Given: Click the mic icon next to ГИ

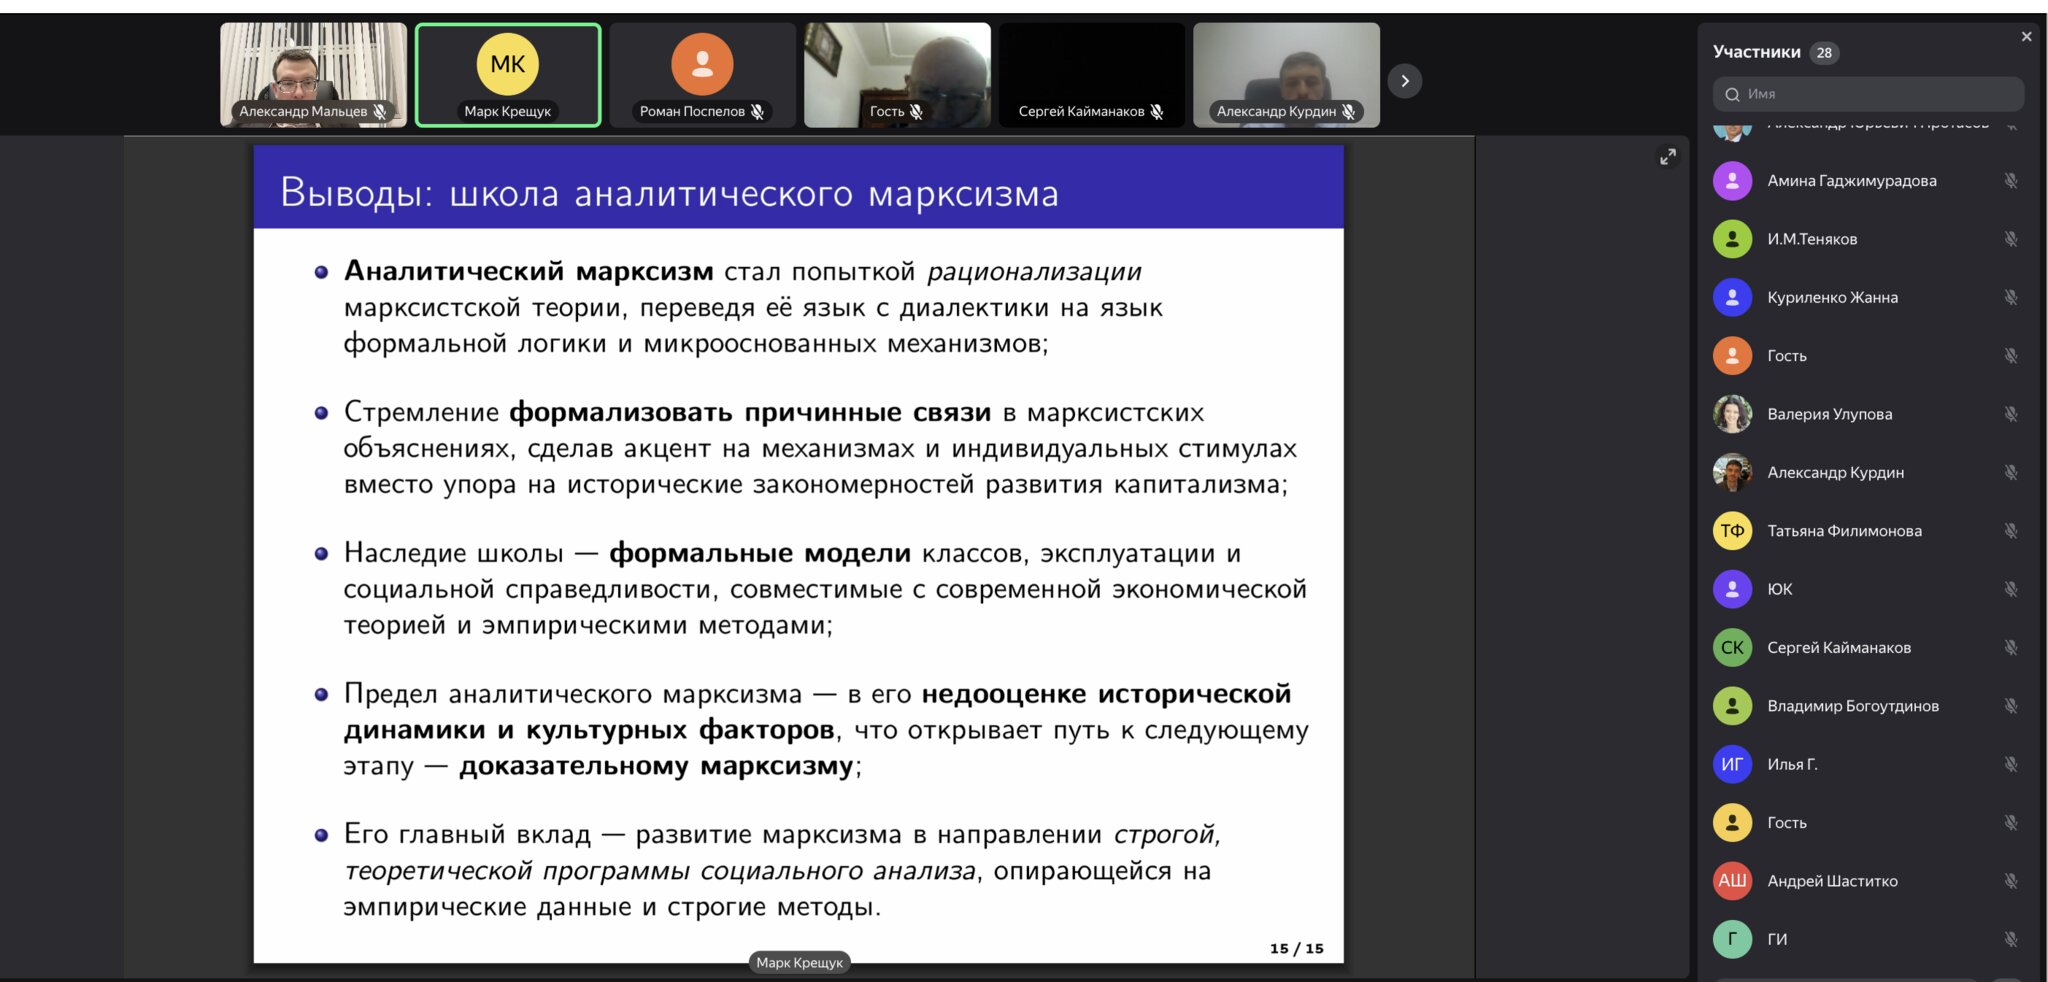Looking at the screenshot, I should pos(2011,939).
